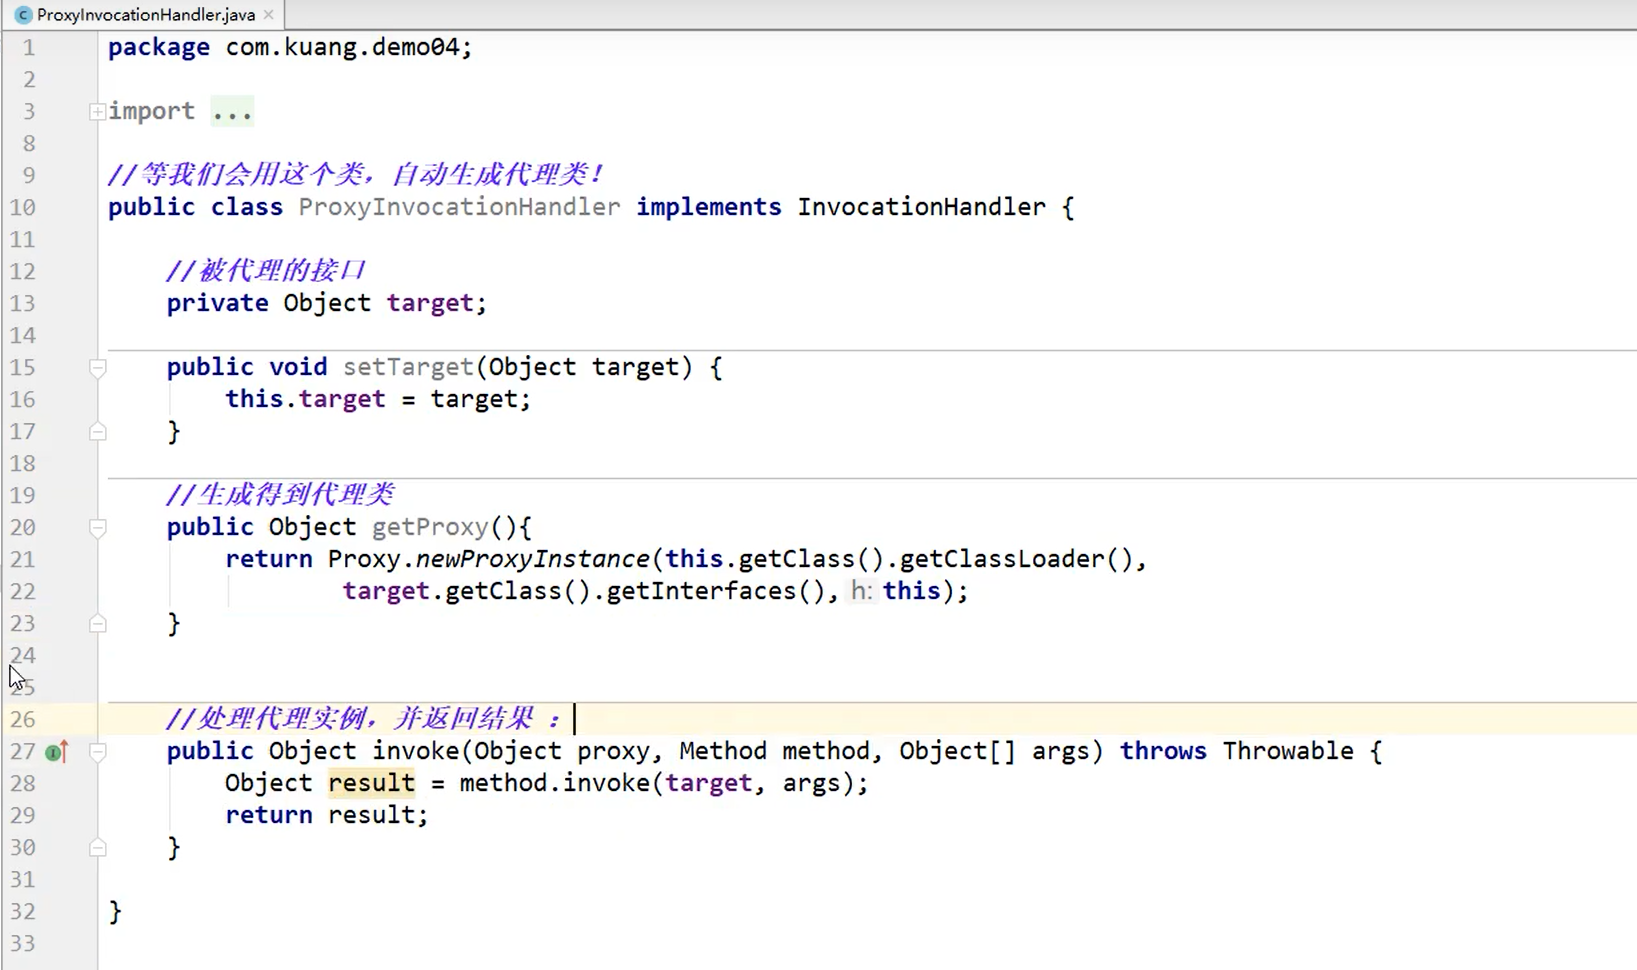
Task: Click the getInterfaces() call in line 22
Action: [x=715, y=591]
